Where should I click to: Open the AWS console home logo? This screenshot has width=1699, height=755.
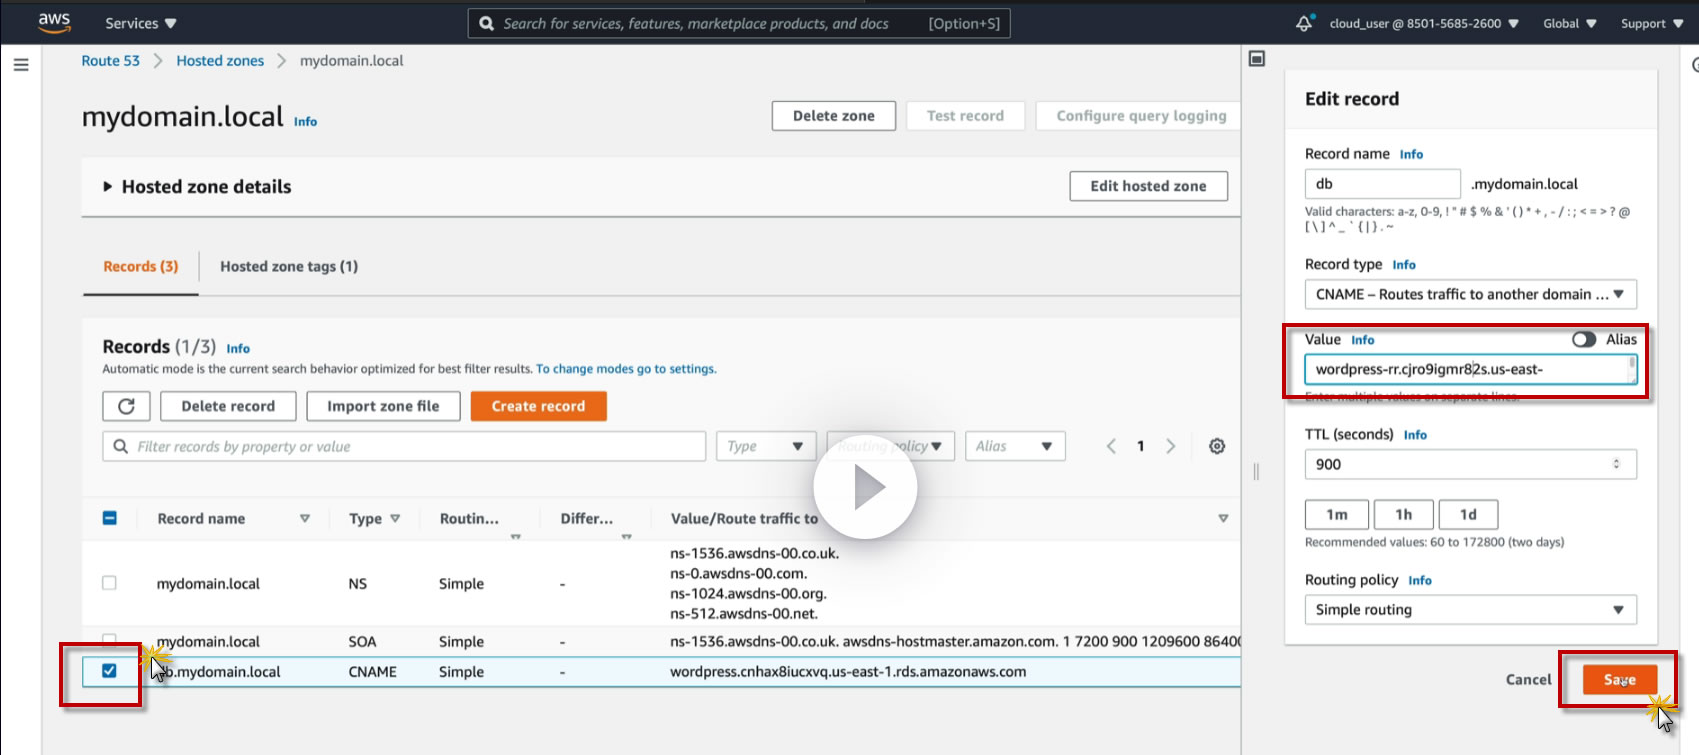(54, 23)
